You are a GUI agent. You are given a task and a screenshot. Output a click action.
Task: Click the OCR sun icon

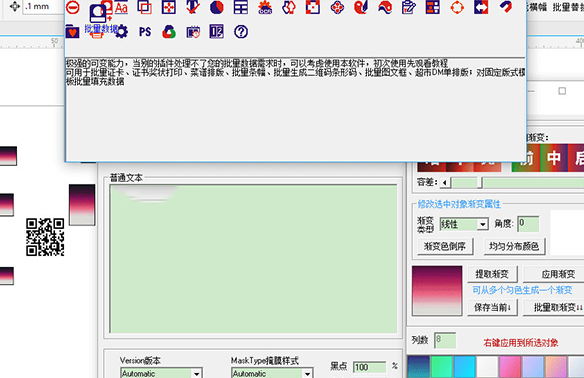point(265,7)
